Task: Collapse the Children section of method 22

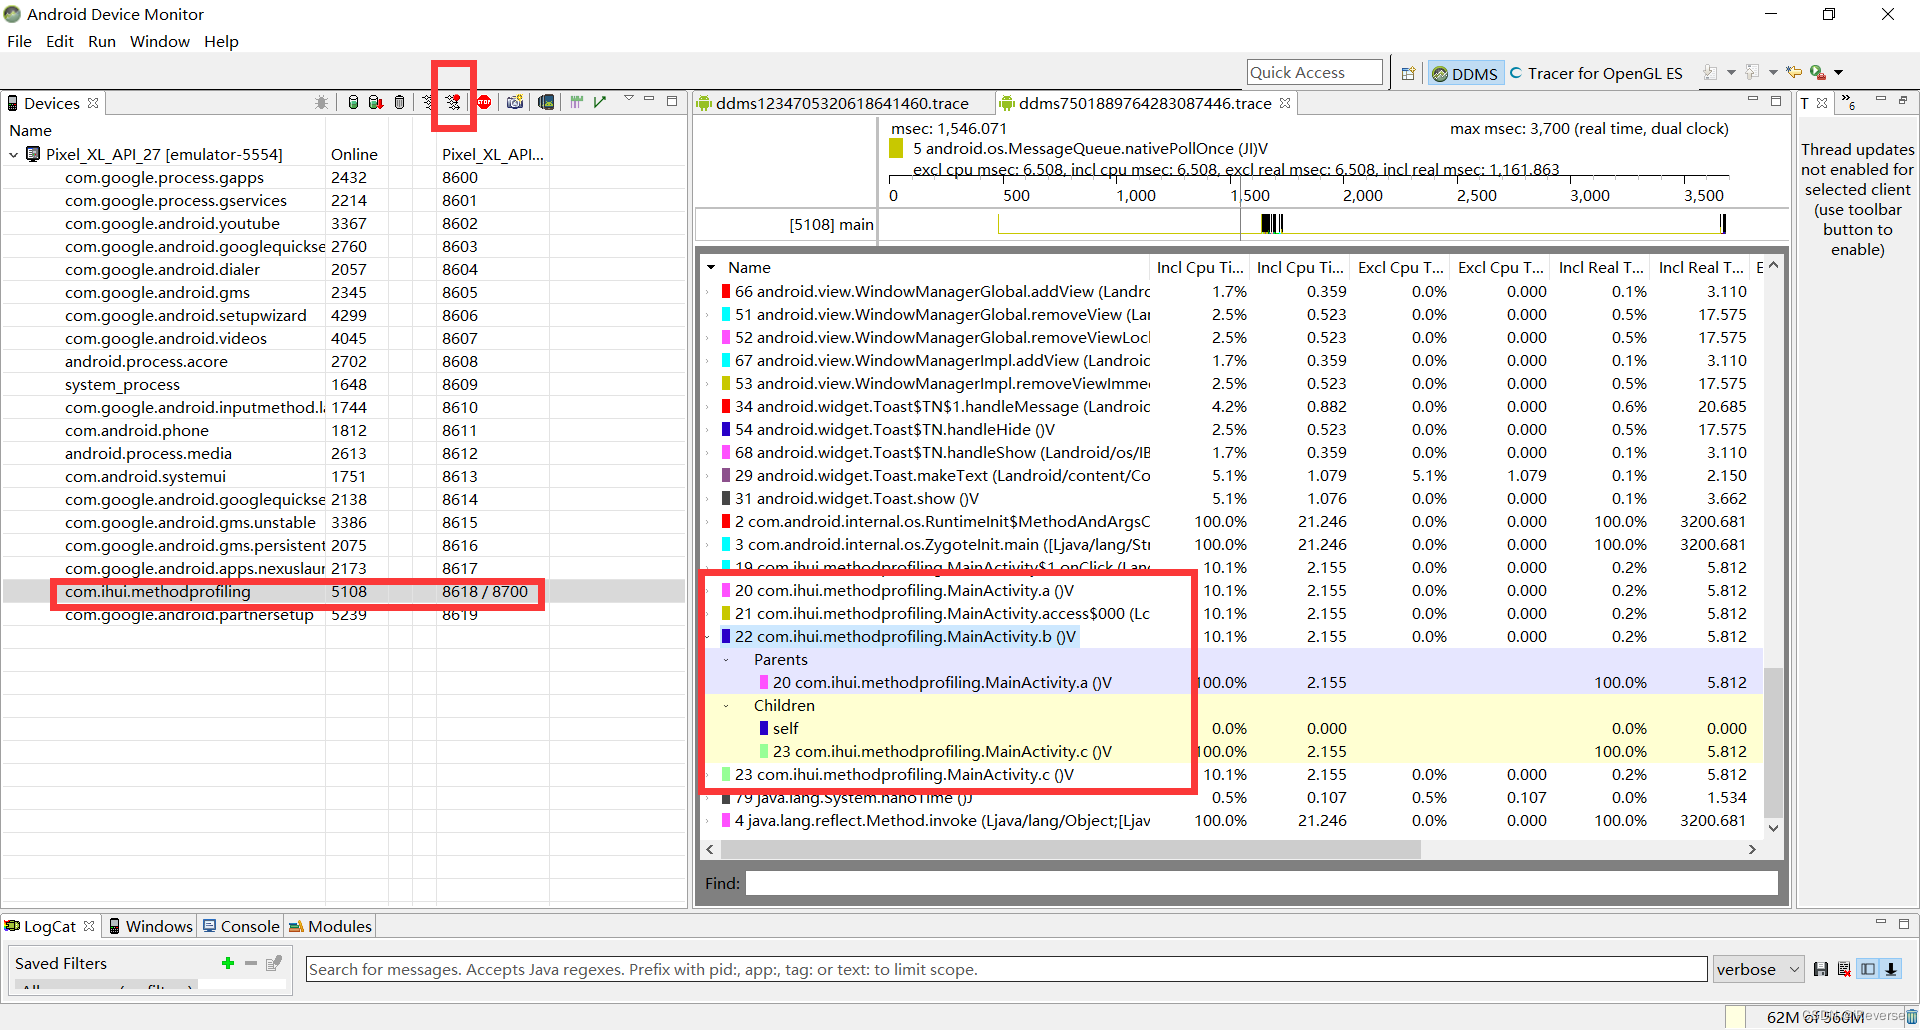Action: (x=726, y=706)
